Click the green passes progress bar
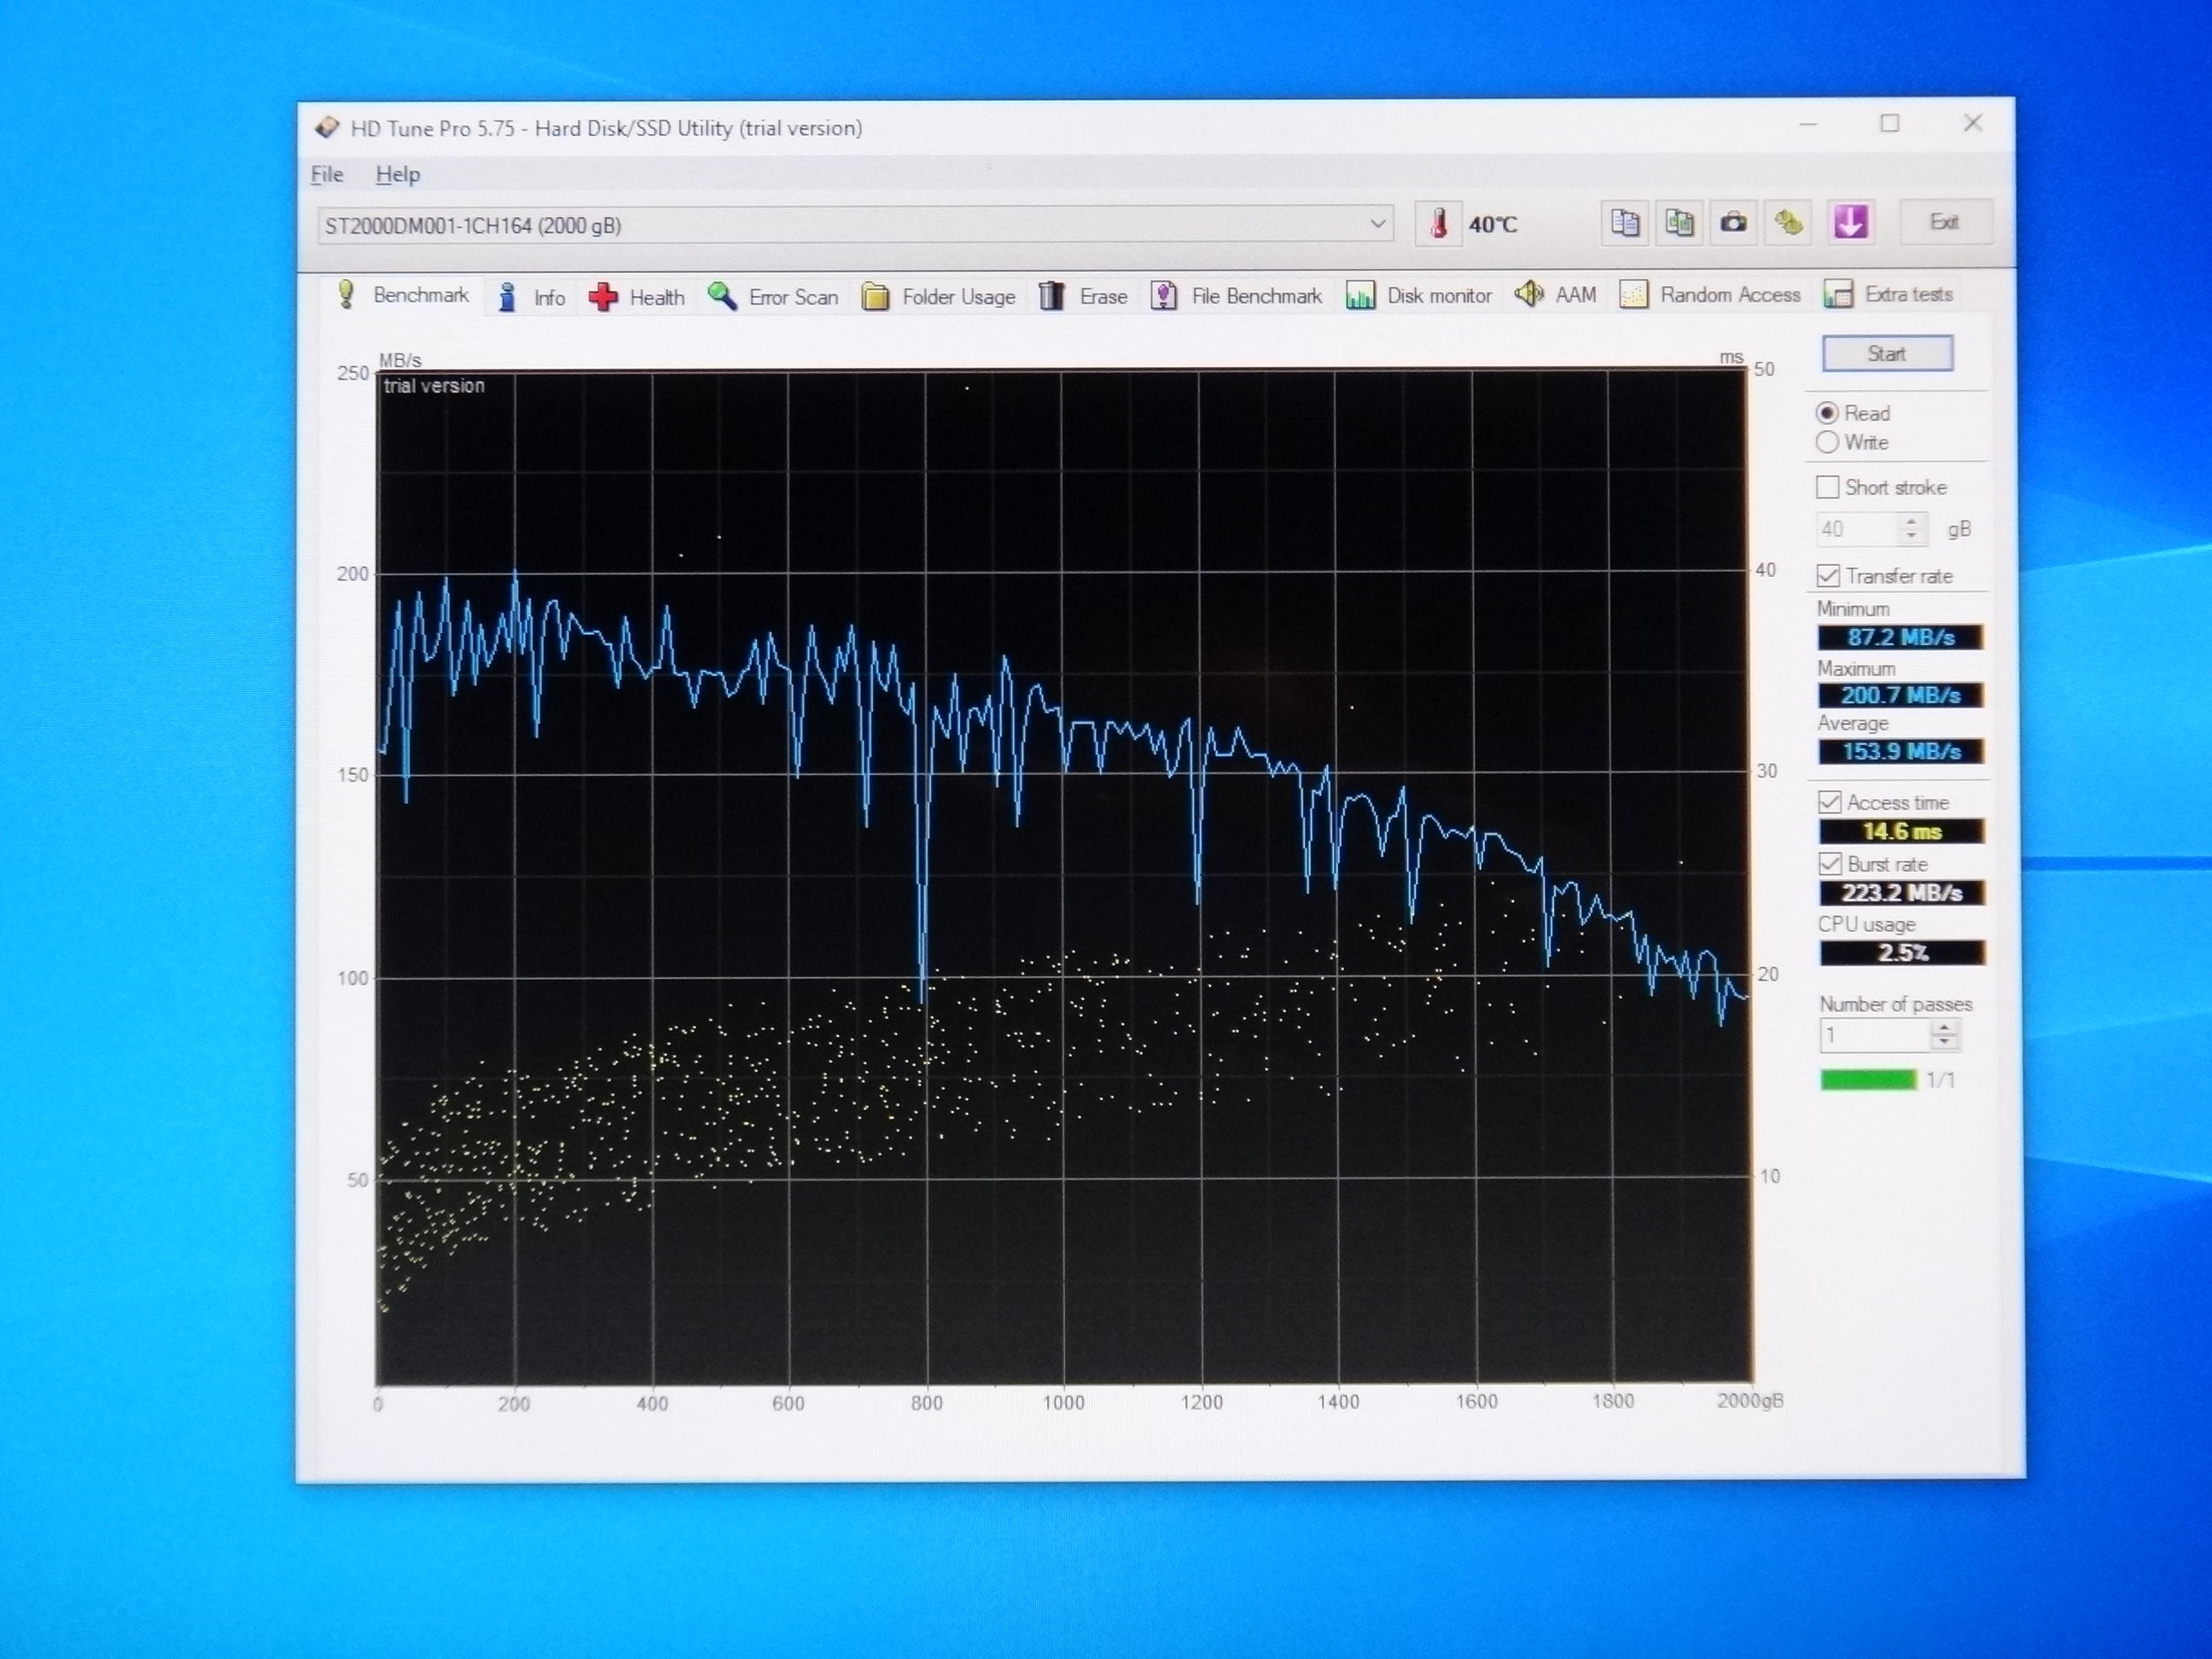 click(1867, 1080)
